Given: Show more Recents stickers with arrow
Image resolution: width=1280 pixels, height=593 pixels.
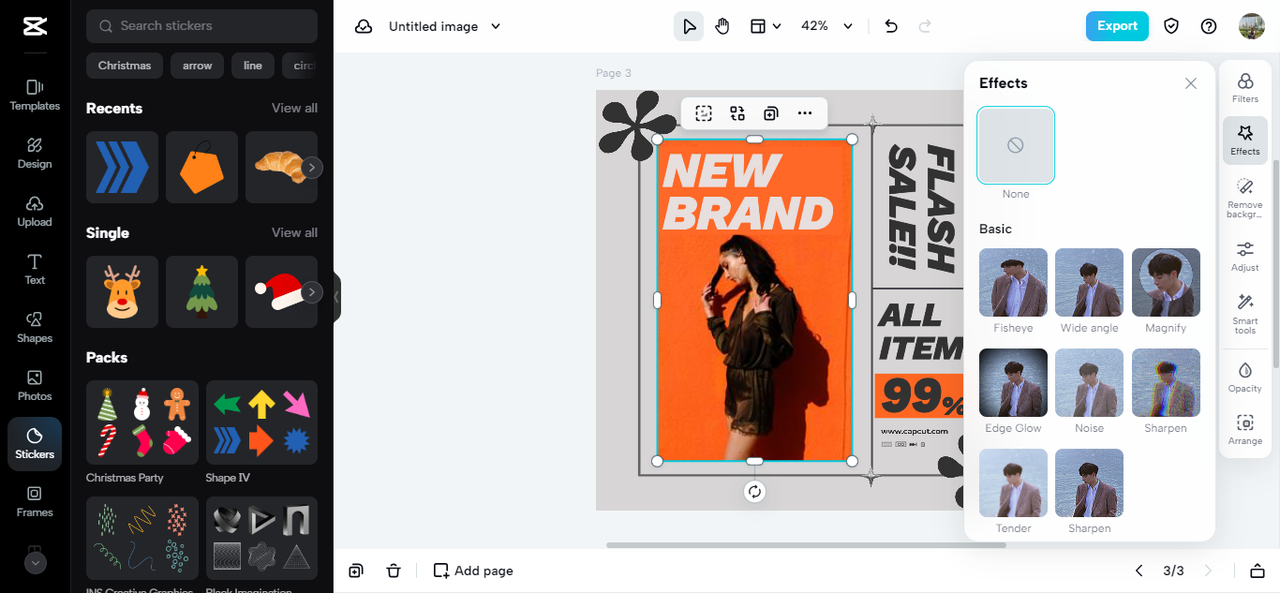Looking at the screenshot, I should click(x=313, y=168).
